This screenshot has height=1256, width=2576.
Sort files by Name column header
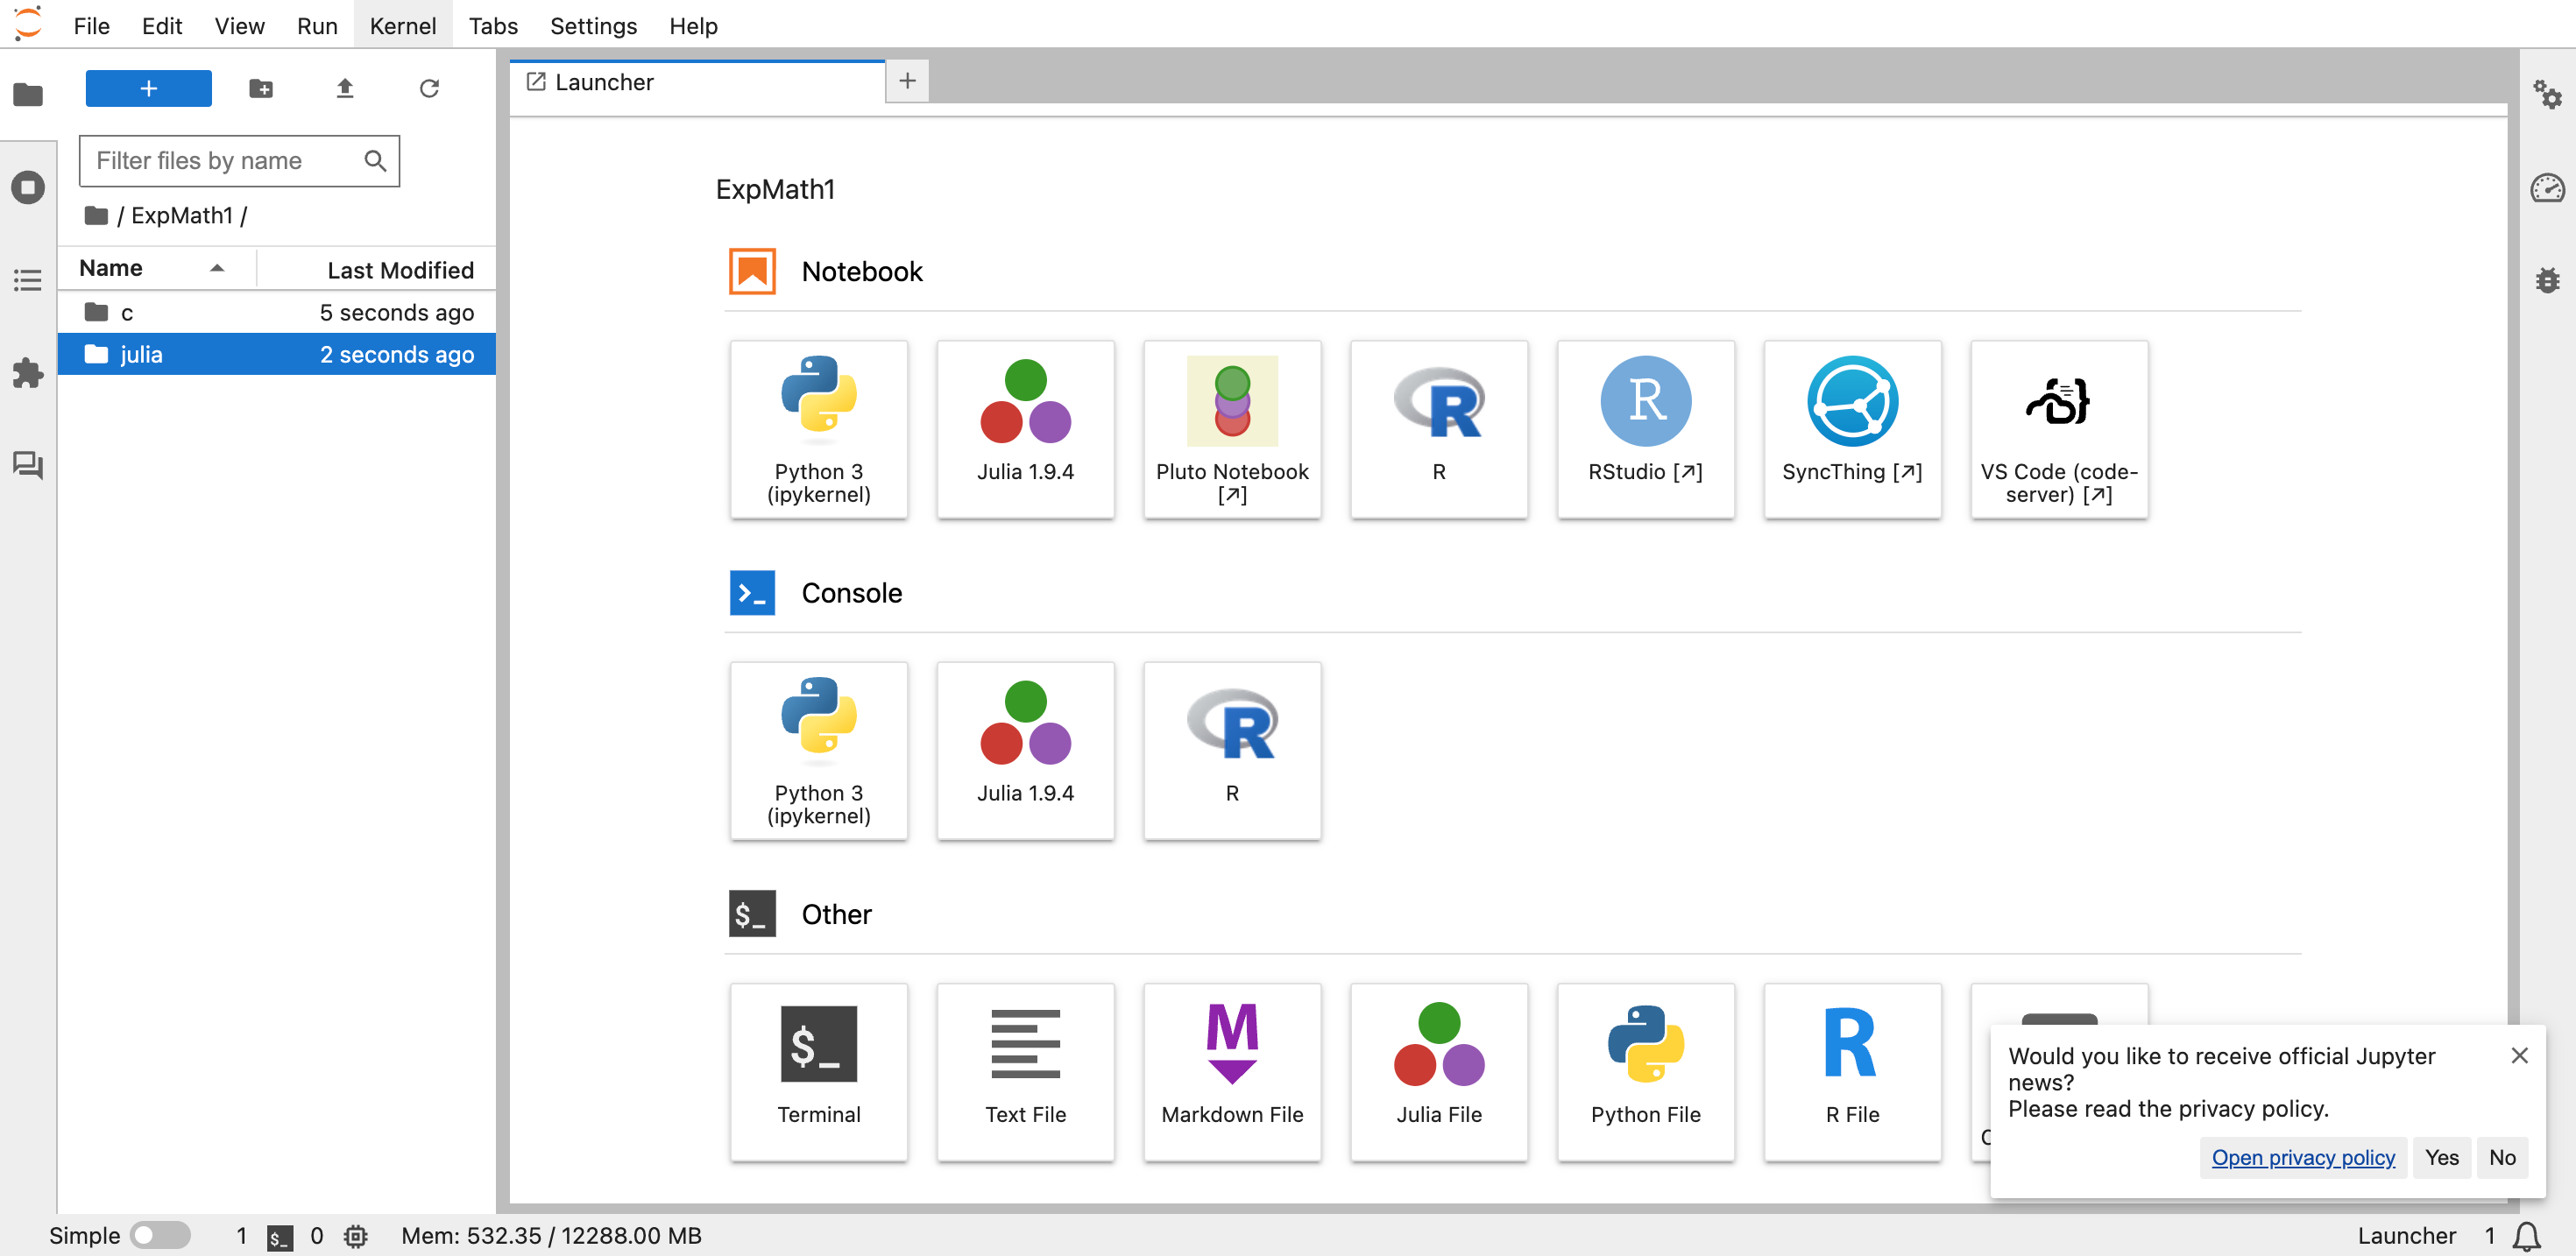pyautogui.click(x=155, y=268)
